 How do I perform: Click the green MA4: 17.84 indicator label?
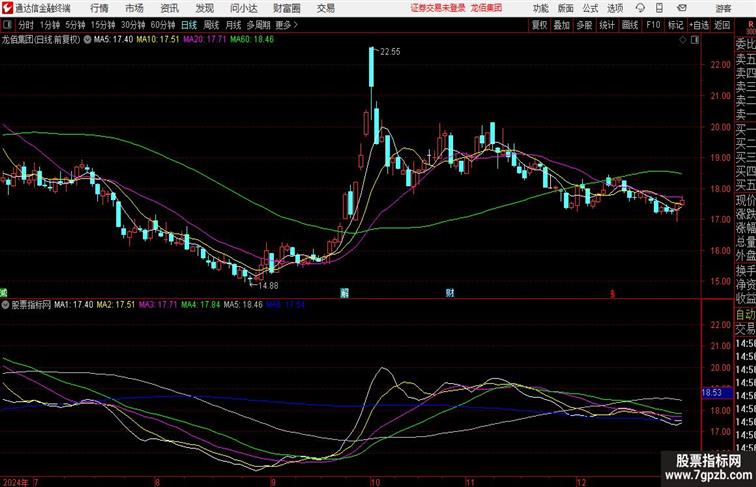point(201,305)
